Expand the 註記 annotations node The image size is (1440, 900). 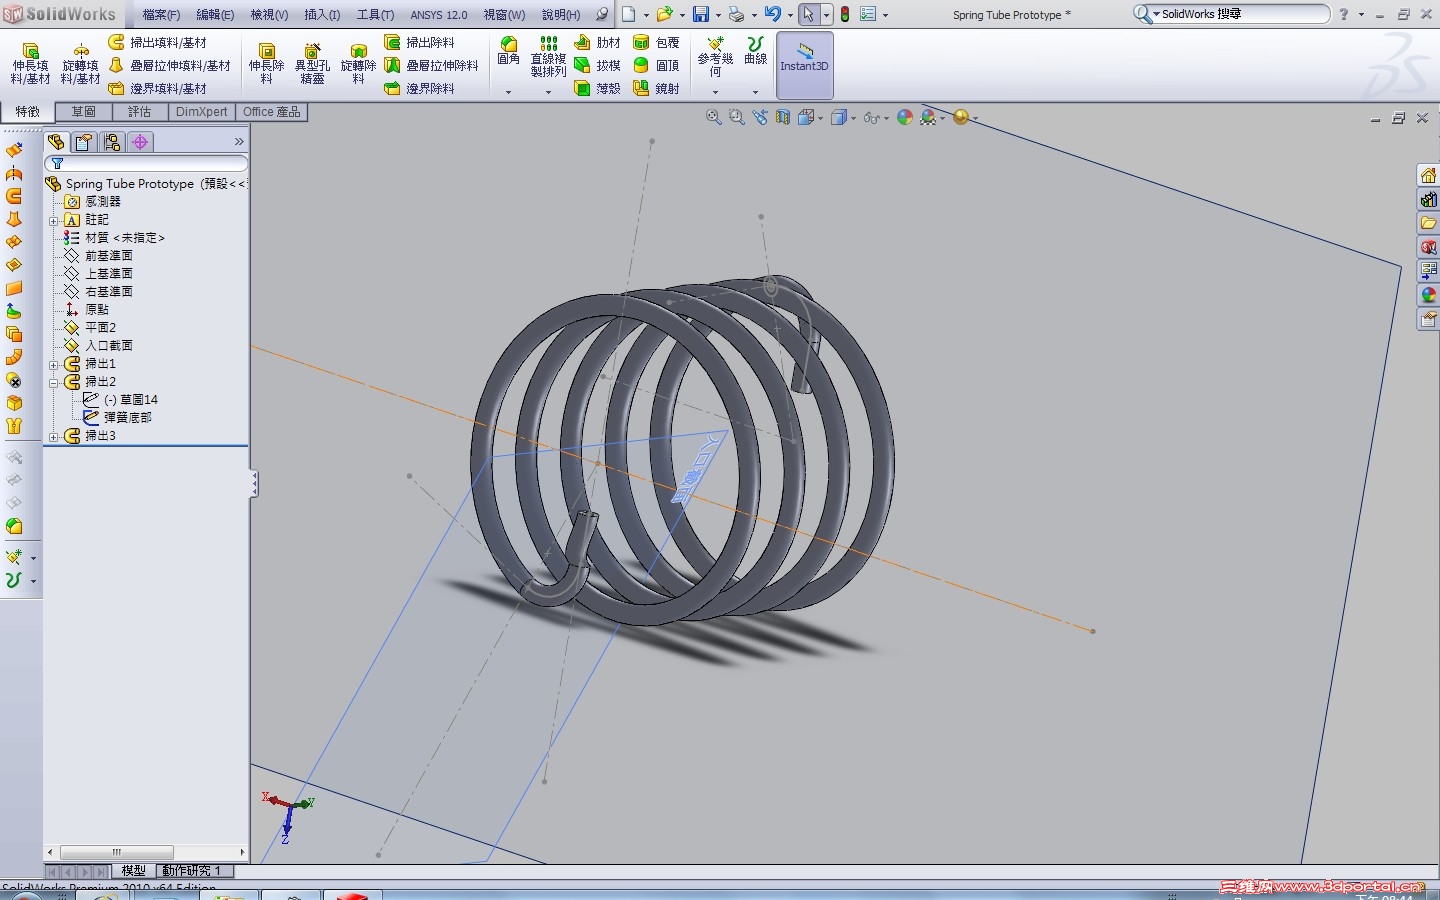[x=54, y=220]
